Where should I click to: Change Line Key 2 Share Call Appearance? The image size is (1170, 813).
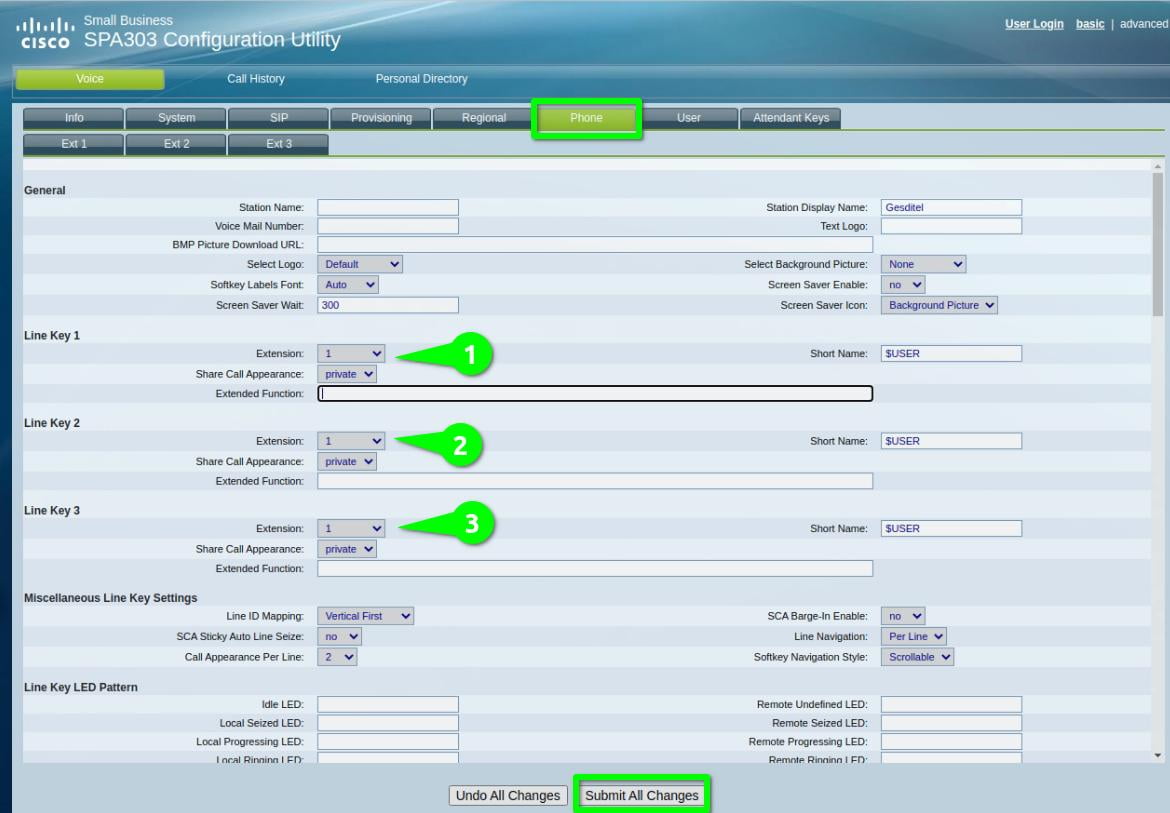point(347,462)
